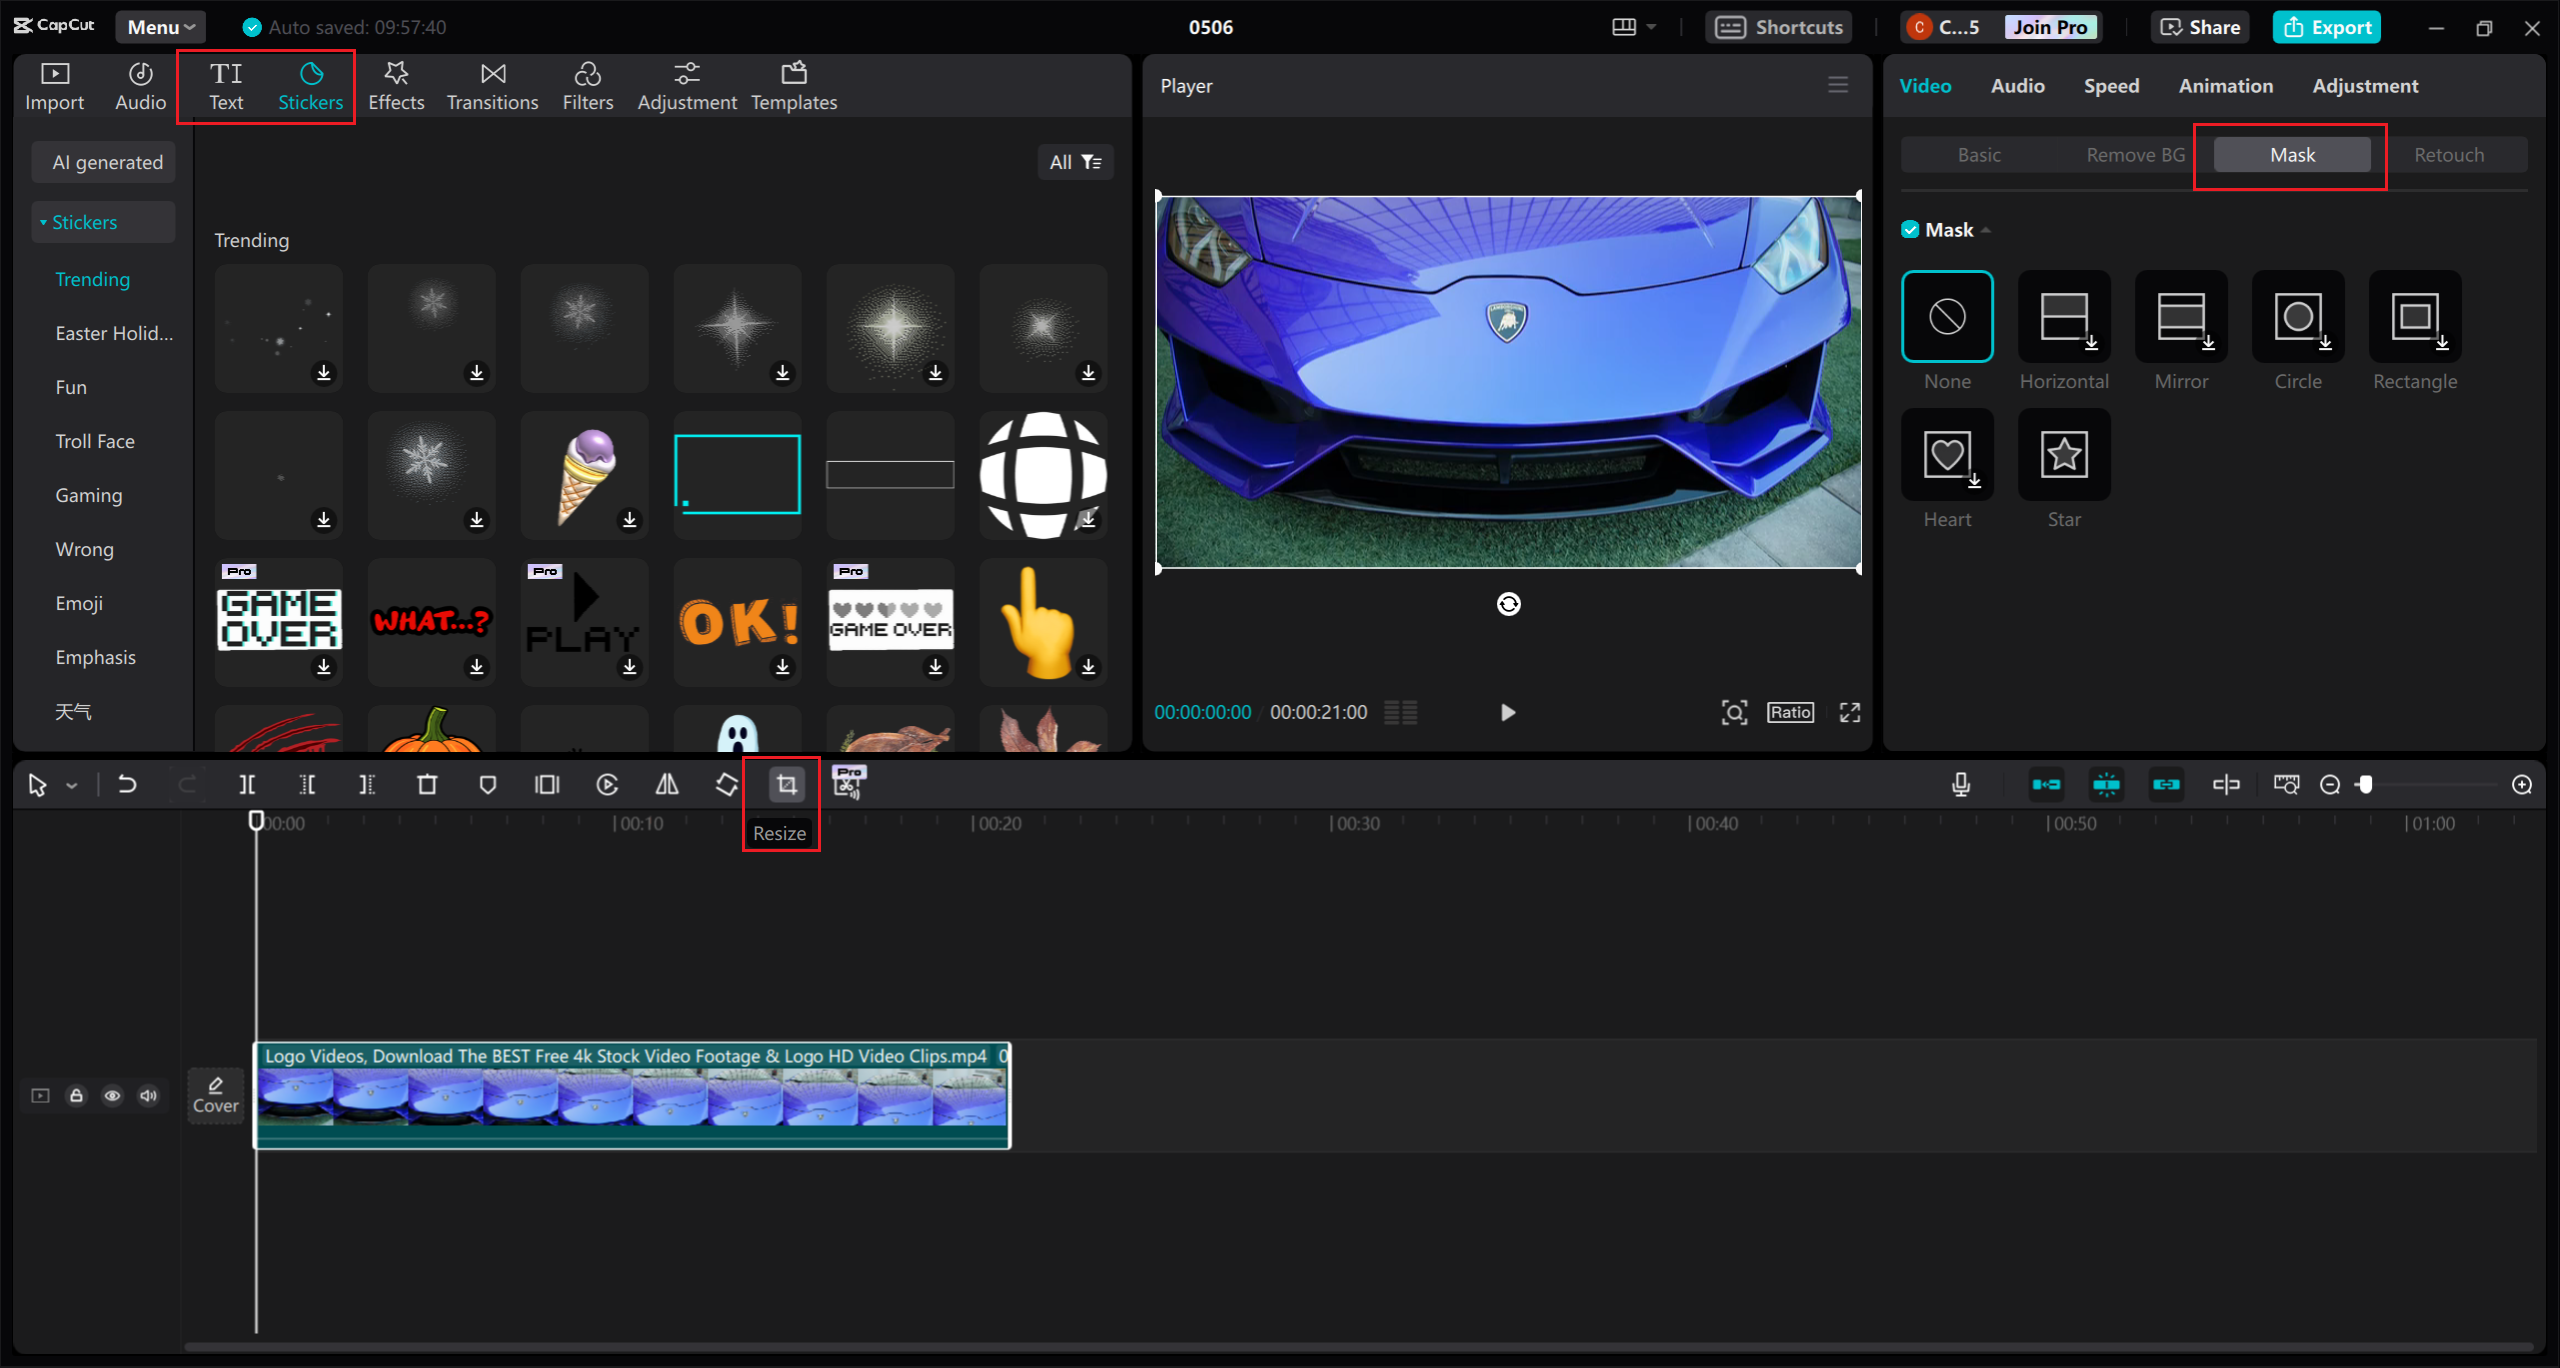Click the Resize crop icon
Screen dimensions: 2560x1368
[x=787, y=785]
